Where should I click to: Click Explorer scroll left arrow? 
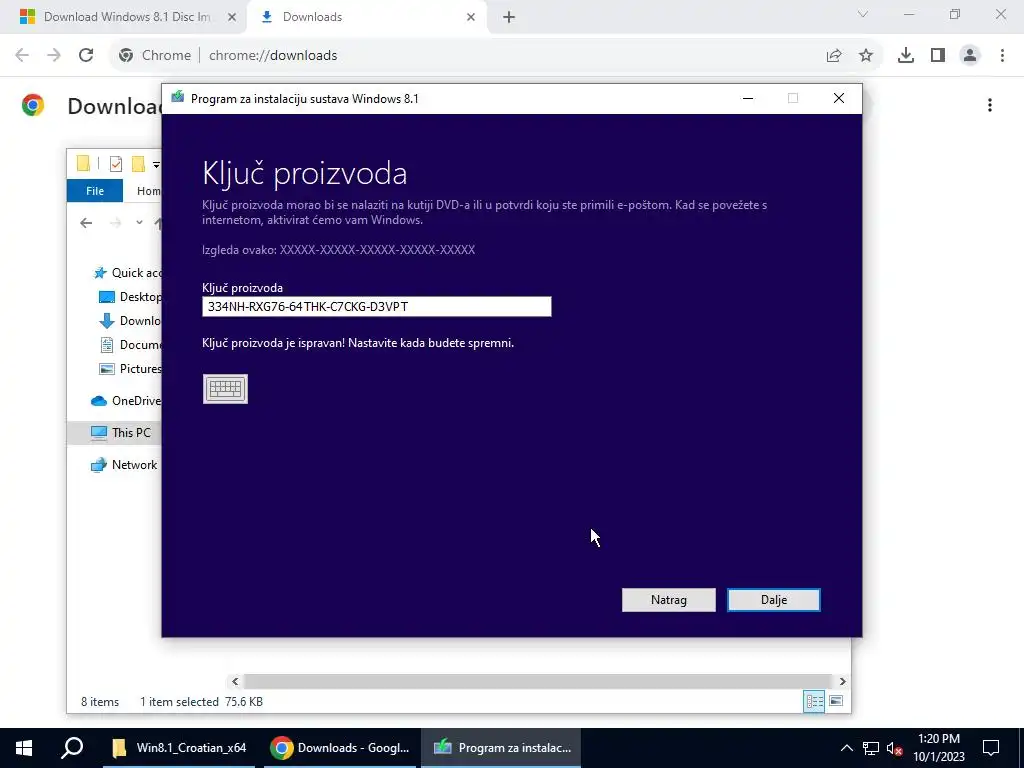click(x=235, y=681)
